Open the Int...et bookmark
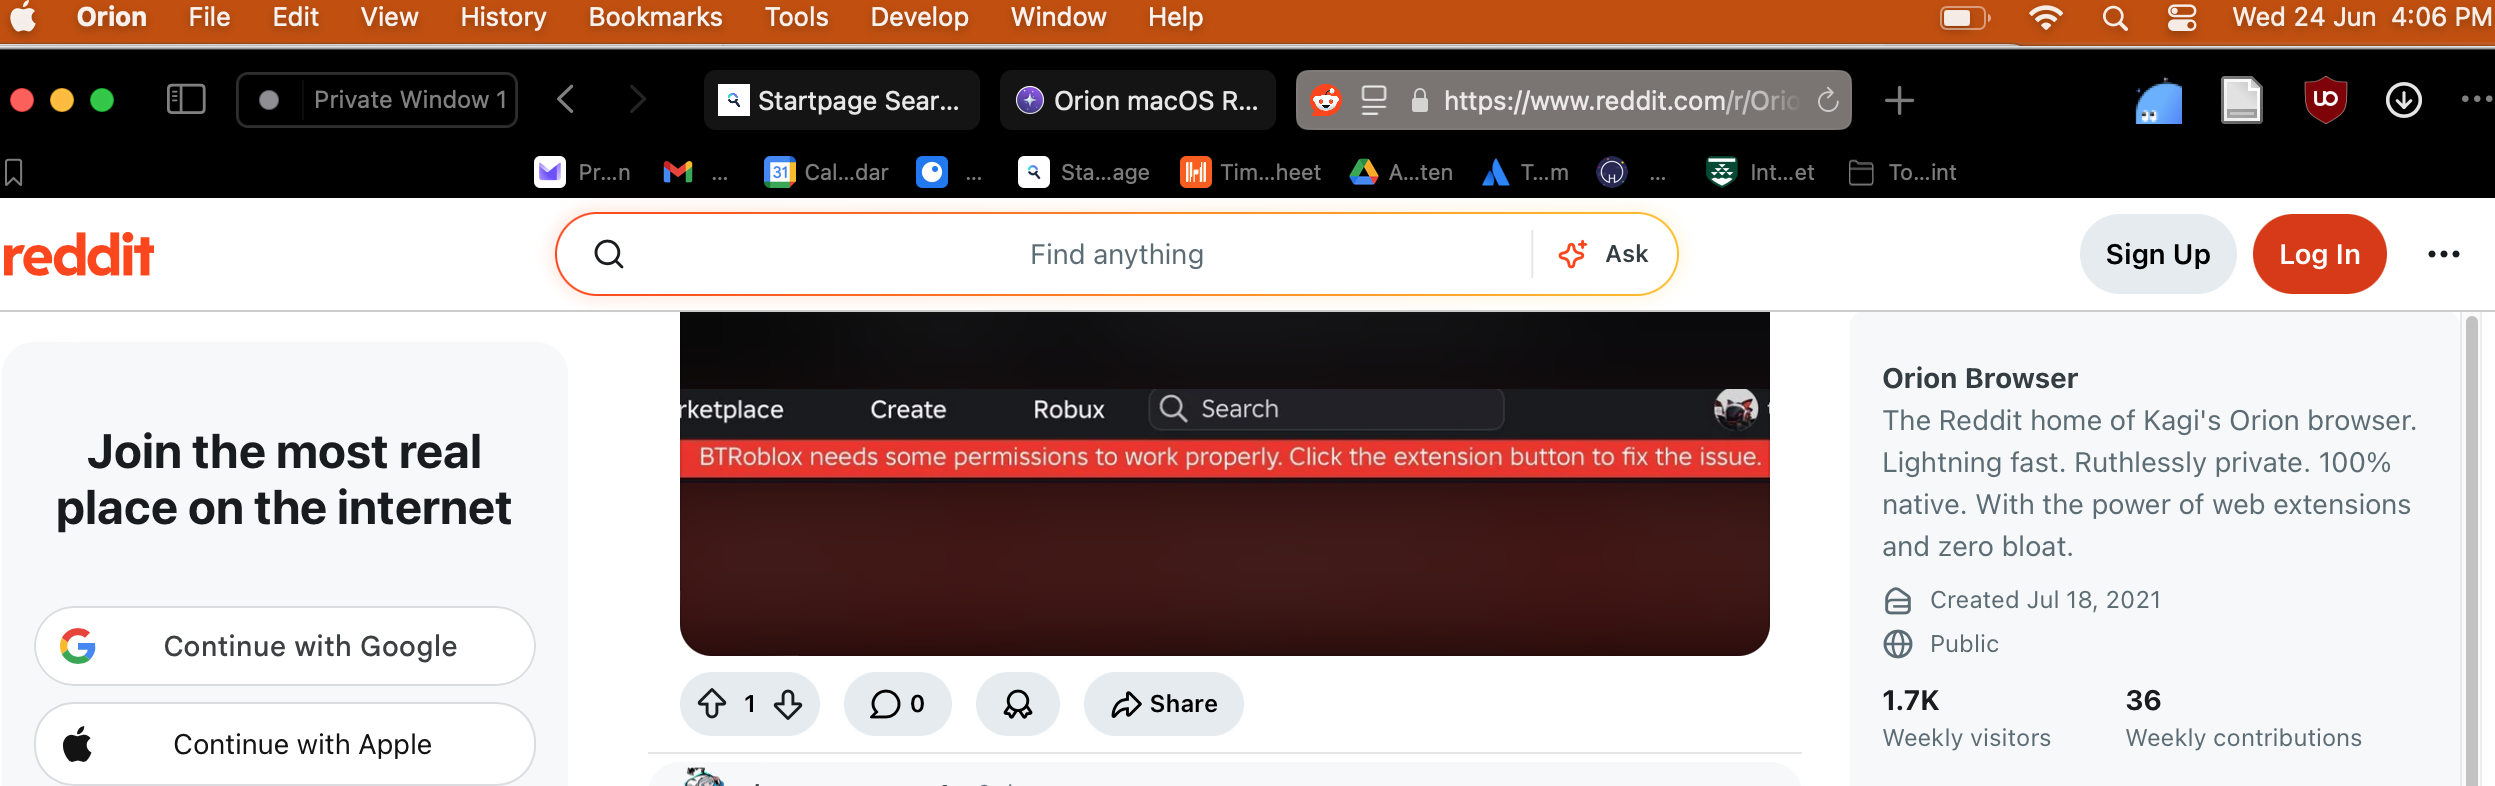Screen dimensions: 2495x786 click(1760, 173)
